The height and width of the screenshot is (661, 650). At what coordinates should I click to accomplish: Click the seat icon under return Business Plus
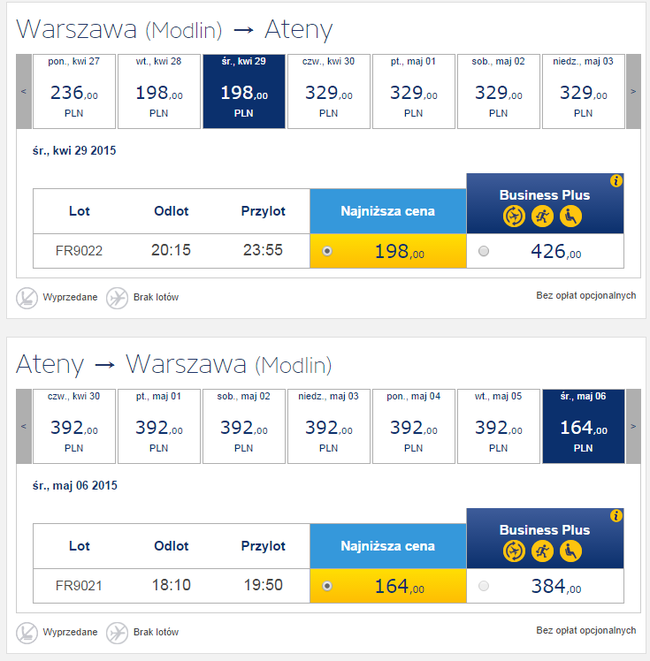point(570,549)
